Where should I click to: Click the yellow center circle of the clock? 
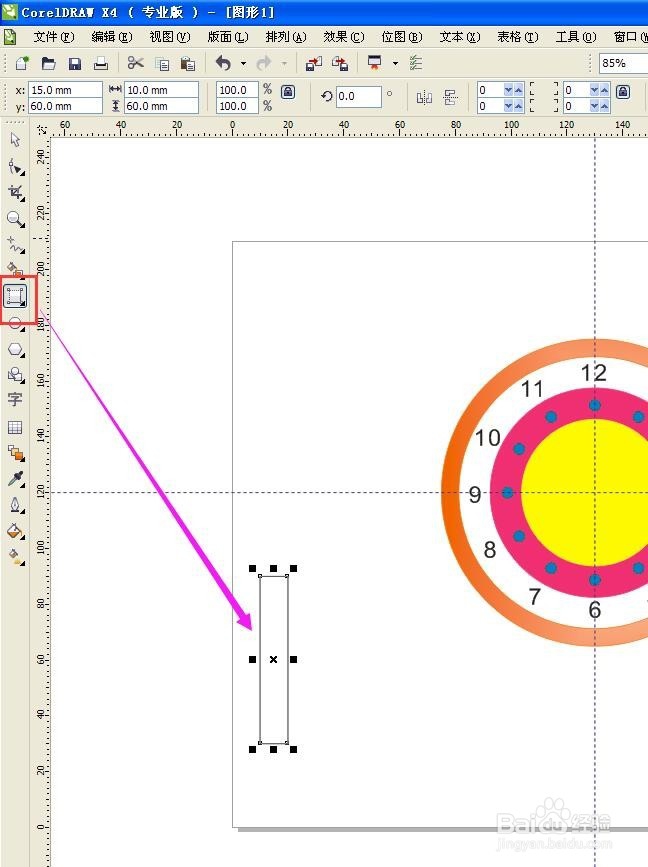click(x=584, y=492)
